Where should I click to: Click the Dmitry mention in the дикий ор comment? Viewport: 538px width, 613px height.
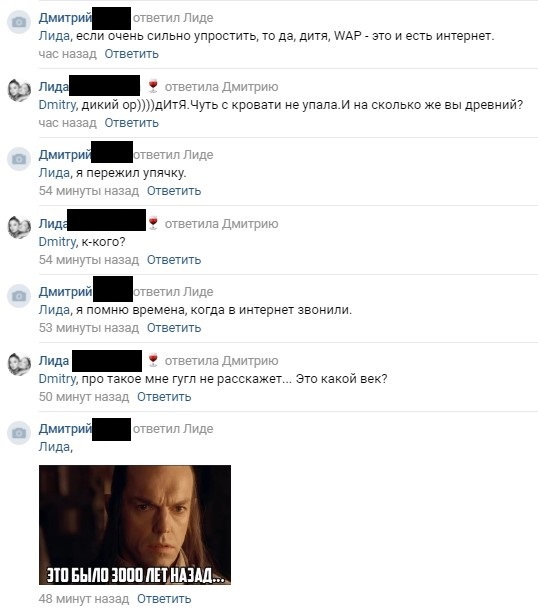(x=57, y=105)
